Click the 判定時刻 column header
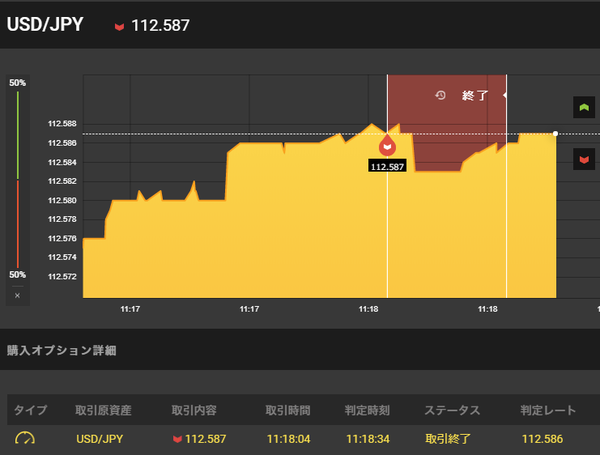The width and height of the screenshot is (600, 455). pyautogui.click(x=367, y=410)
